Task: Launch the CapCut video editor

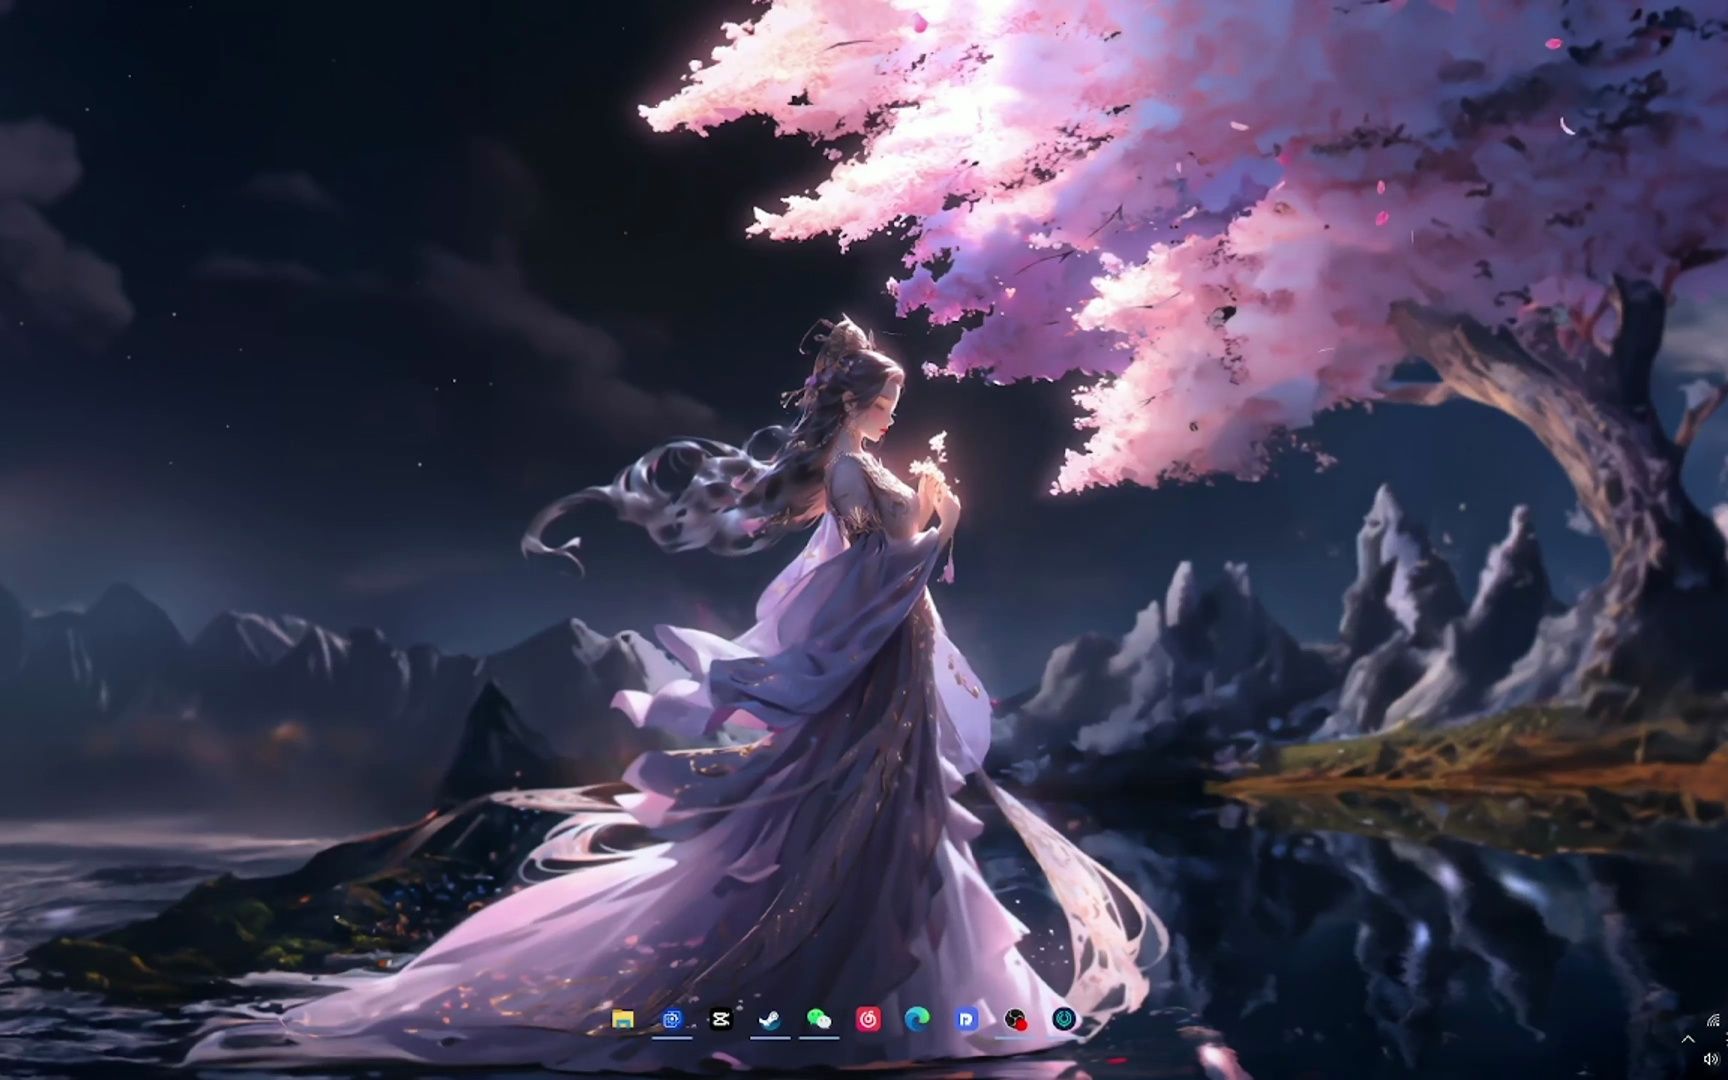Action: 720,1020
